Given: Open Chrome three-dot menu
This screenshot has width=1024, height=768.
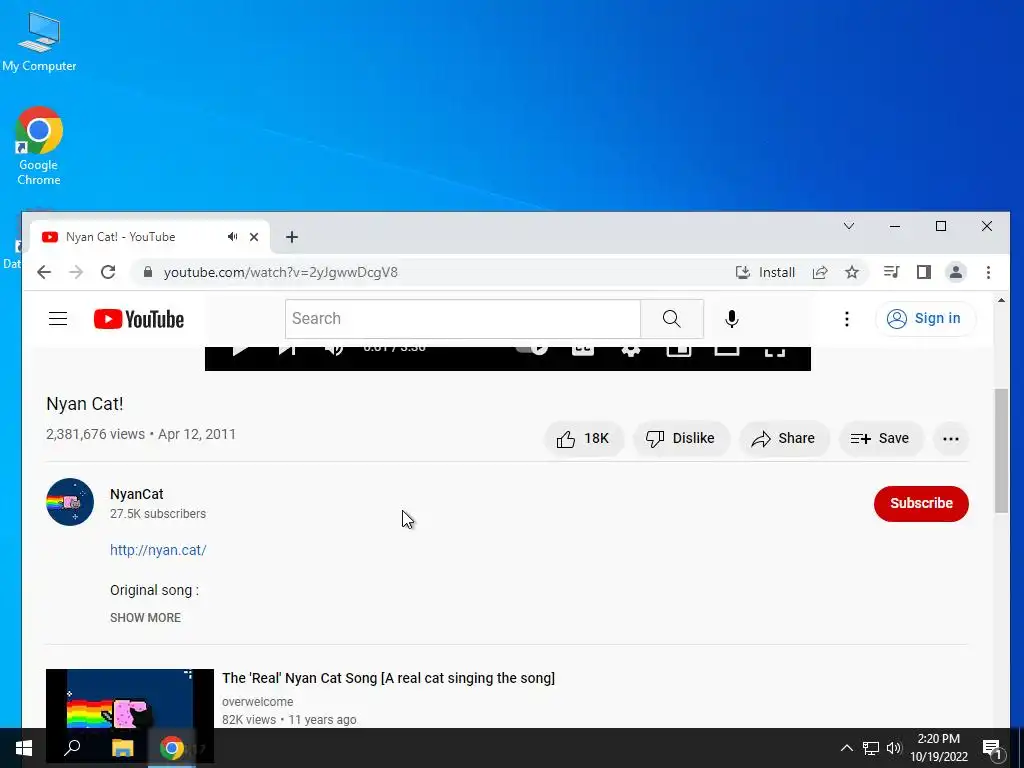Looking at the screenshot, I should point(988,272).
